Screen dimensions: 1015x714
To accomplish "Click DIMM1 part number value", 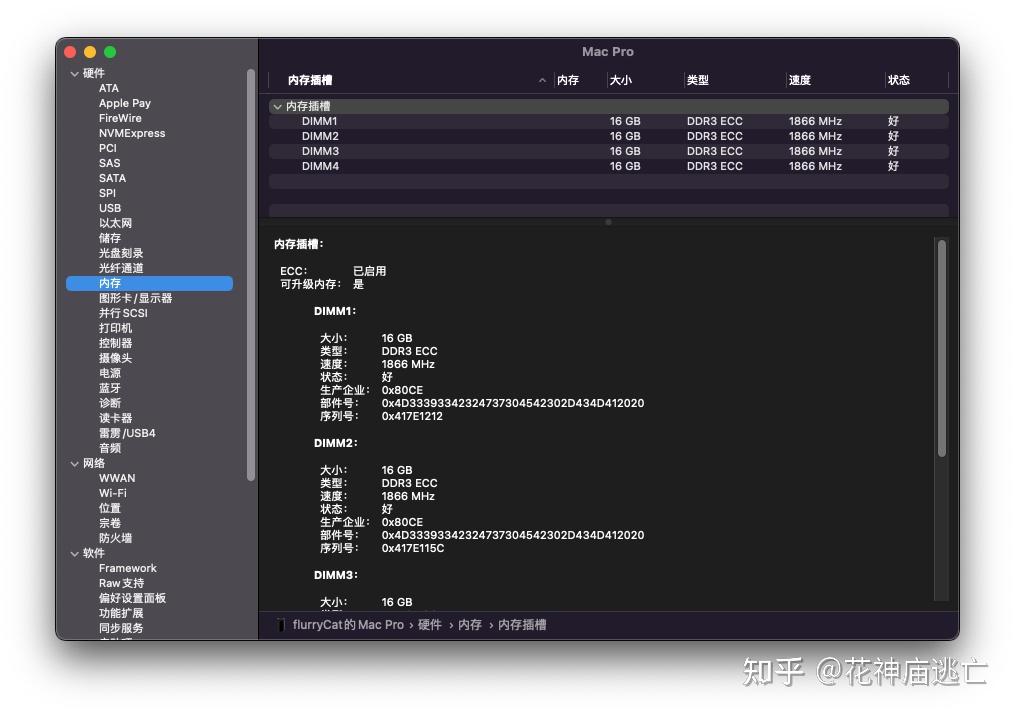I will click(513, 403).
